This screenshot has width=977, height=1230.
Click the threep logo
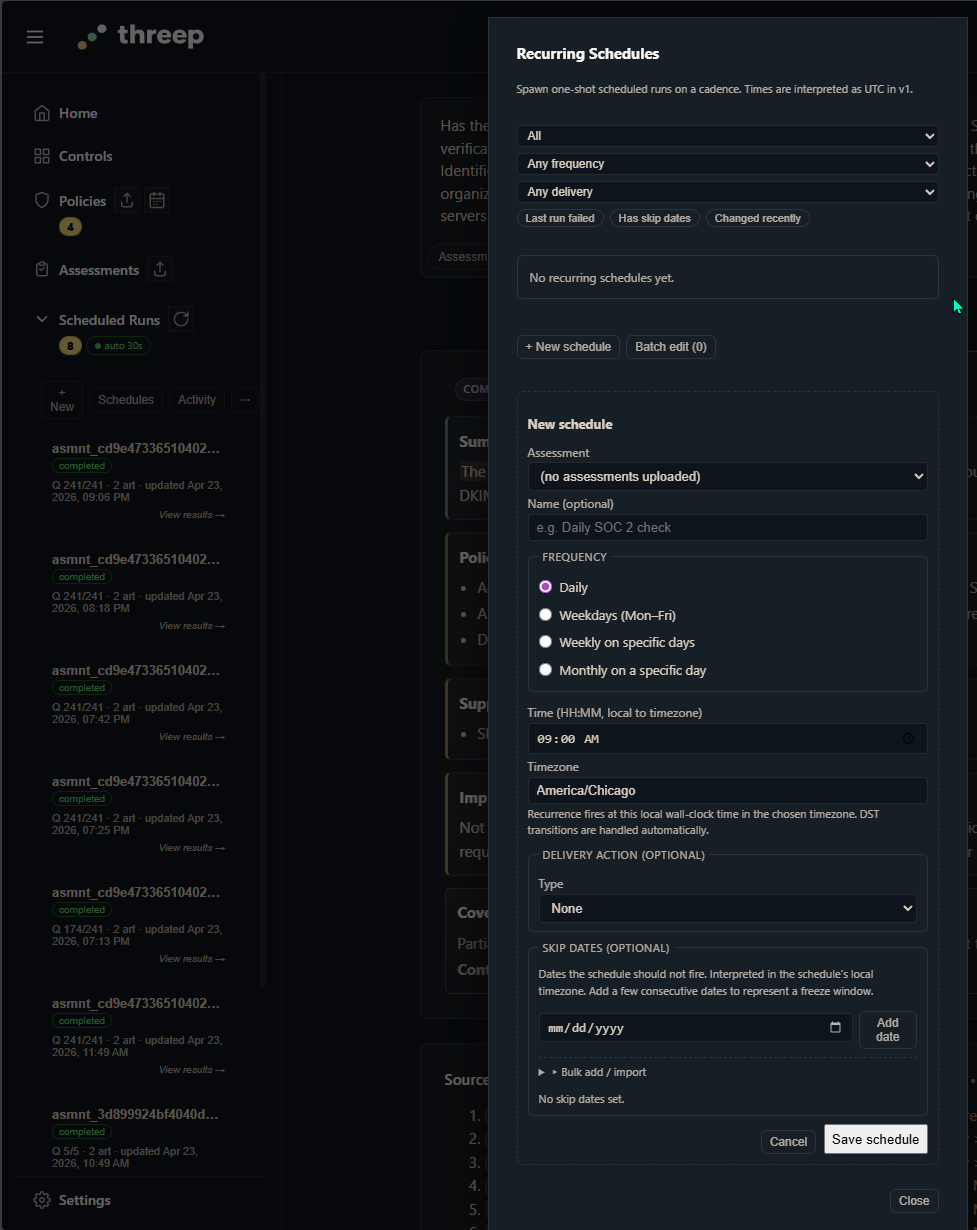coord(141,37)
